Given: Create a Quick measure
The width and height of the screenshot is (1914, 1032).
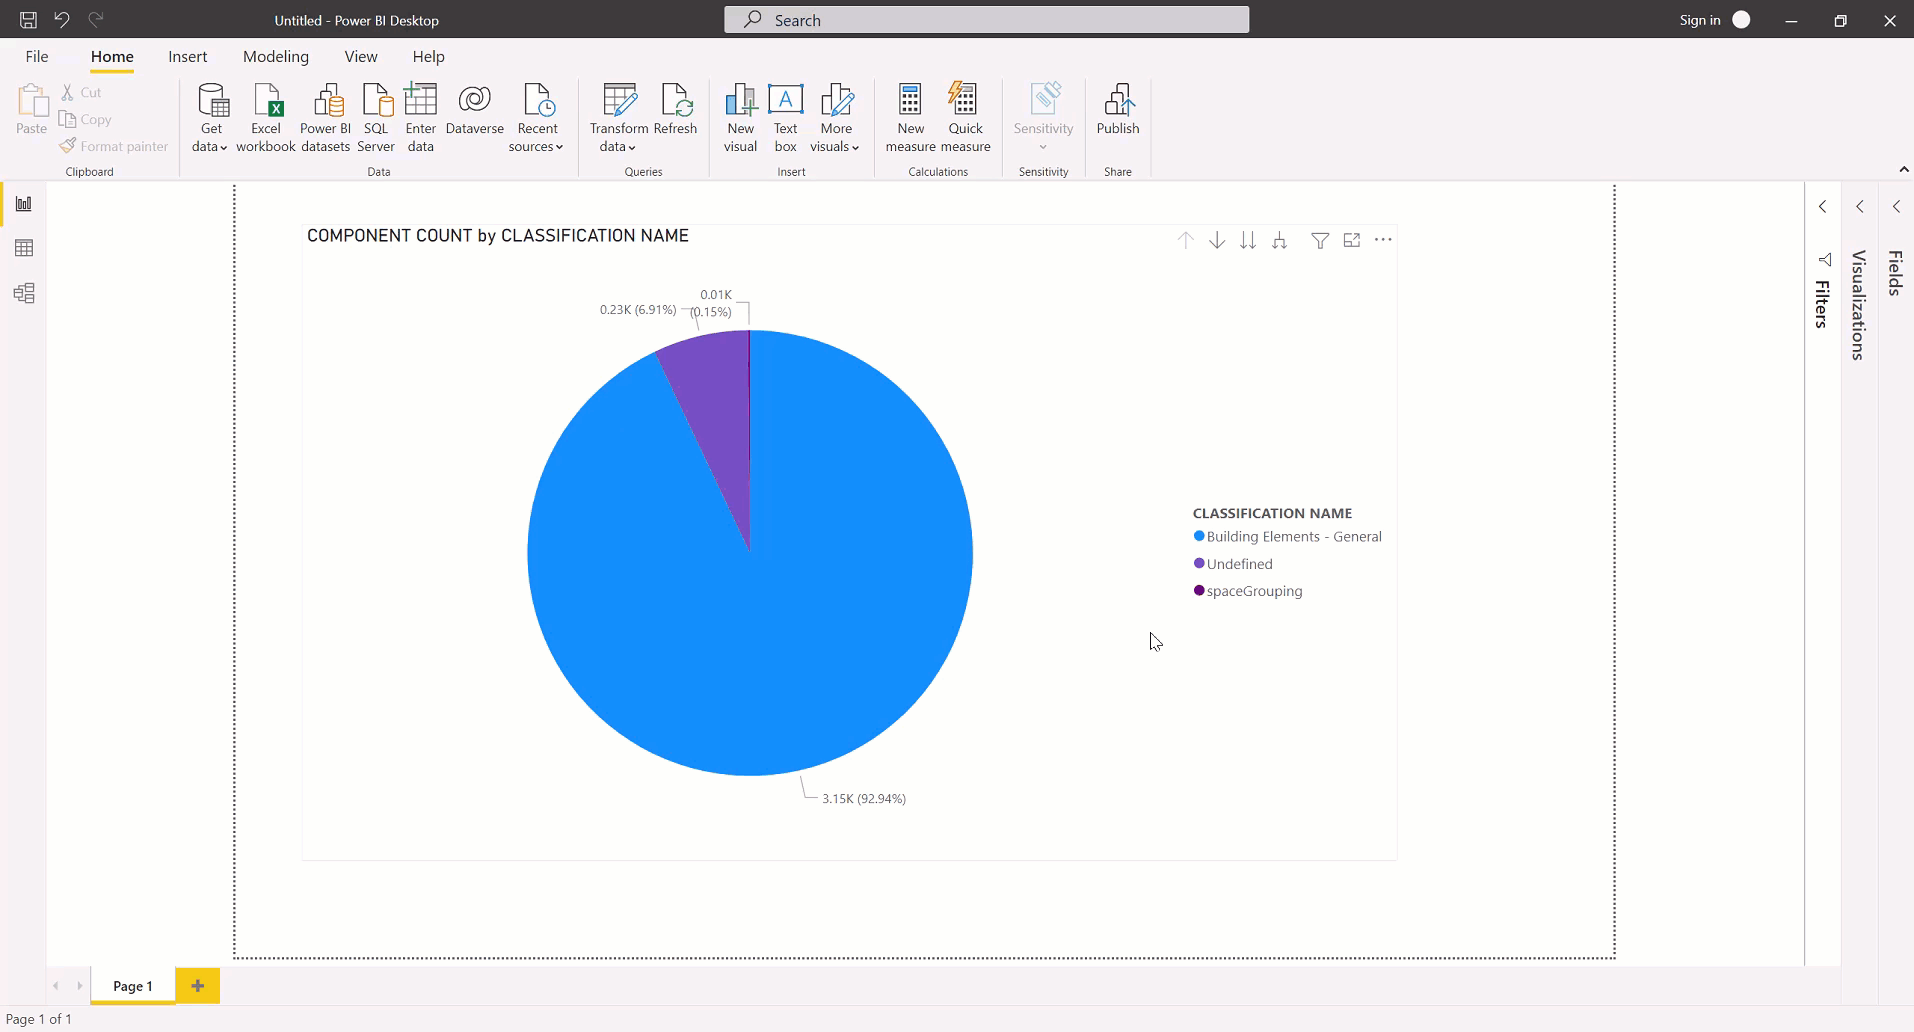Looking at the screenshot, I should point(966,118).
